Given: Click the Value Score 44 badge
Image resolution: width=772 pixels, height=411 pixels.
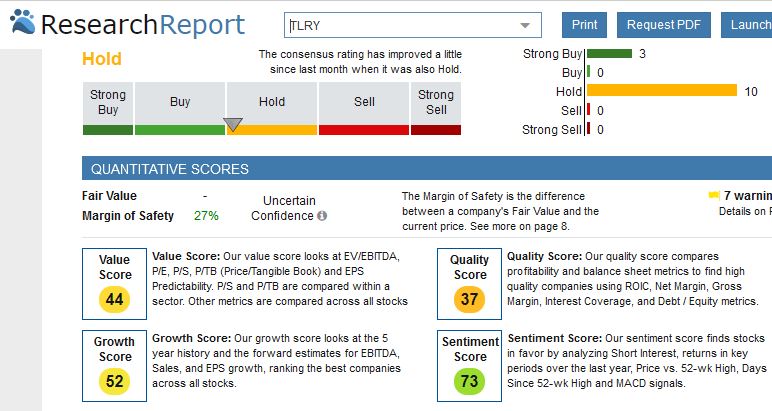Looking at the screenshot, I should tap(115, 298).
